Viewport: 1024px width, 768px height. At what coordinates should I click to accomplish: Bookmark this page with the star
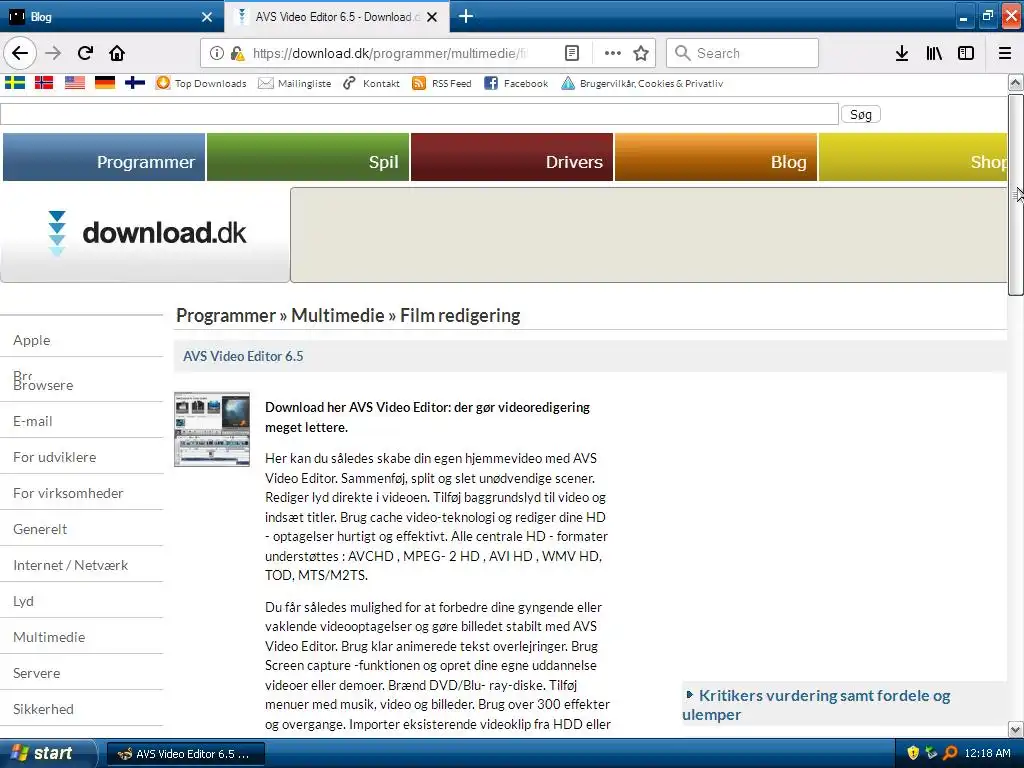641,53
